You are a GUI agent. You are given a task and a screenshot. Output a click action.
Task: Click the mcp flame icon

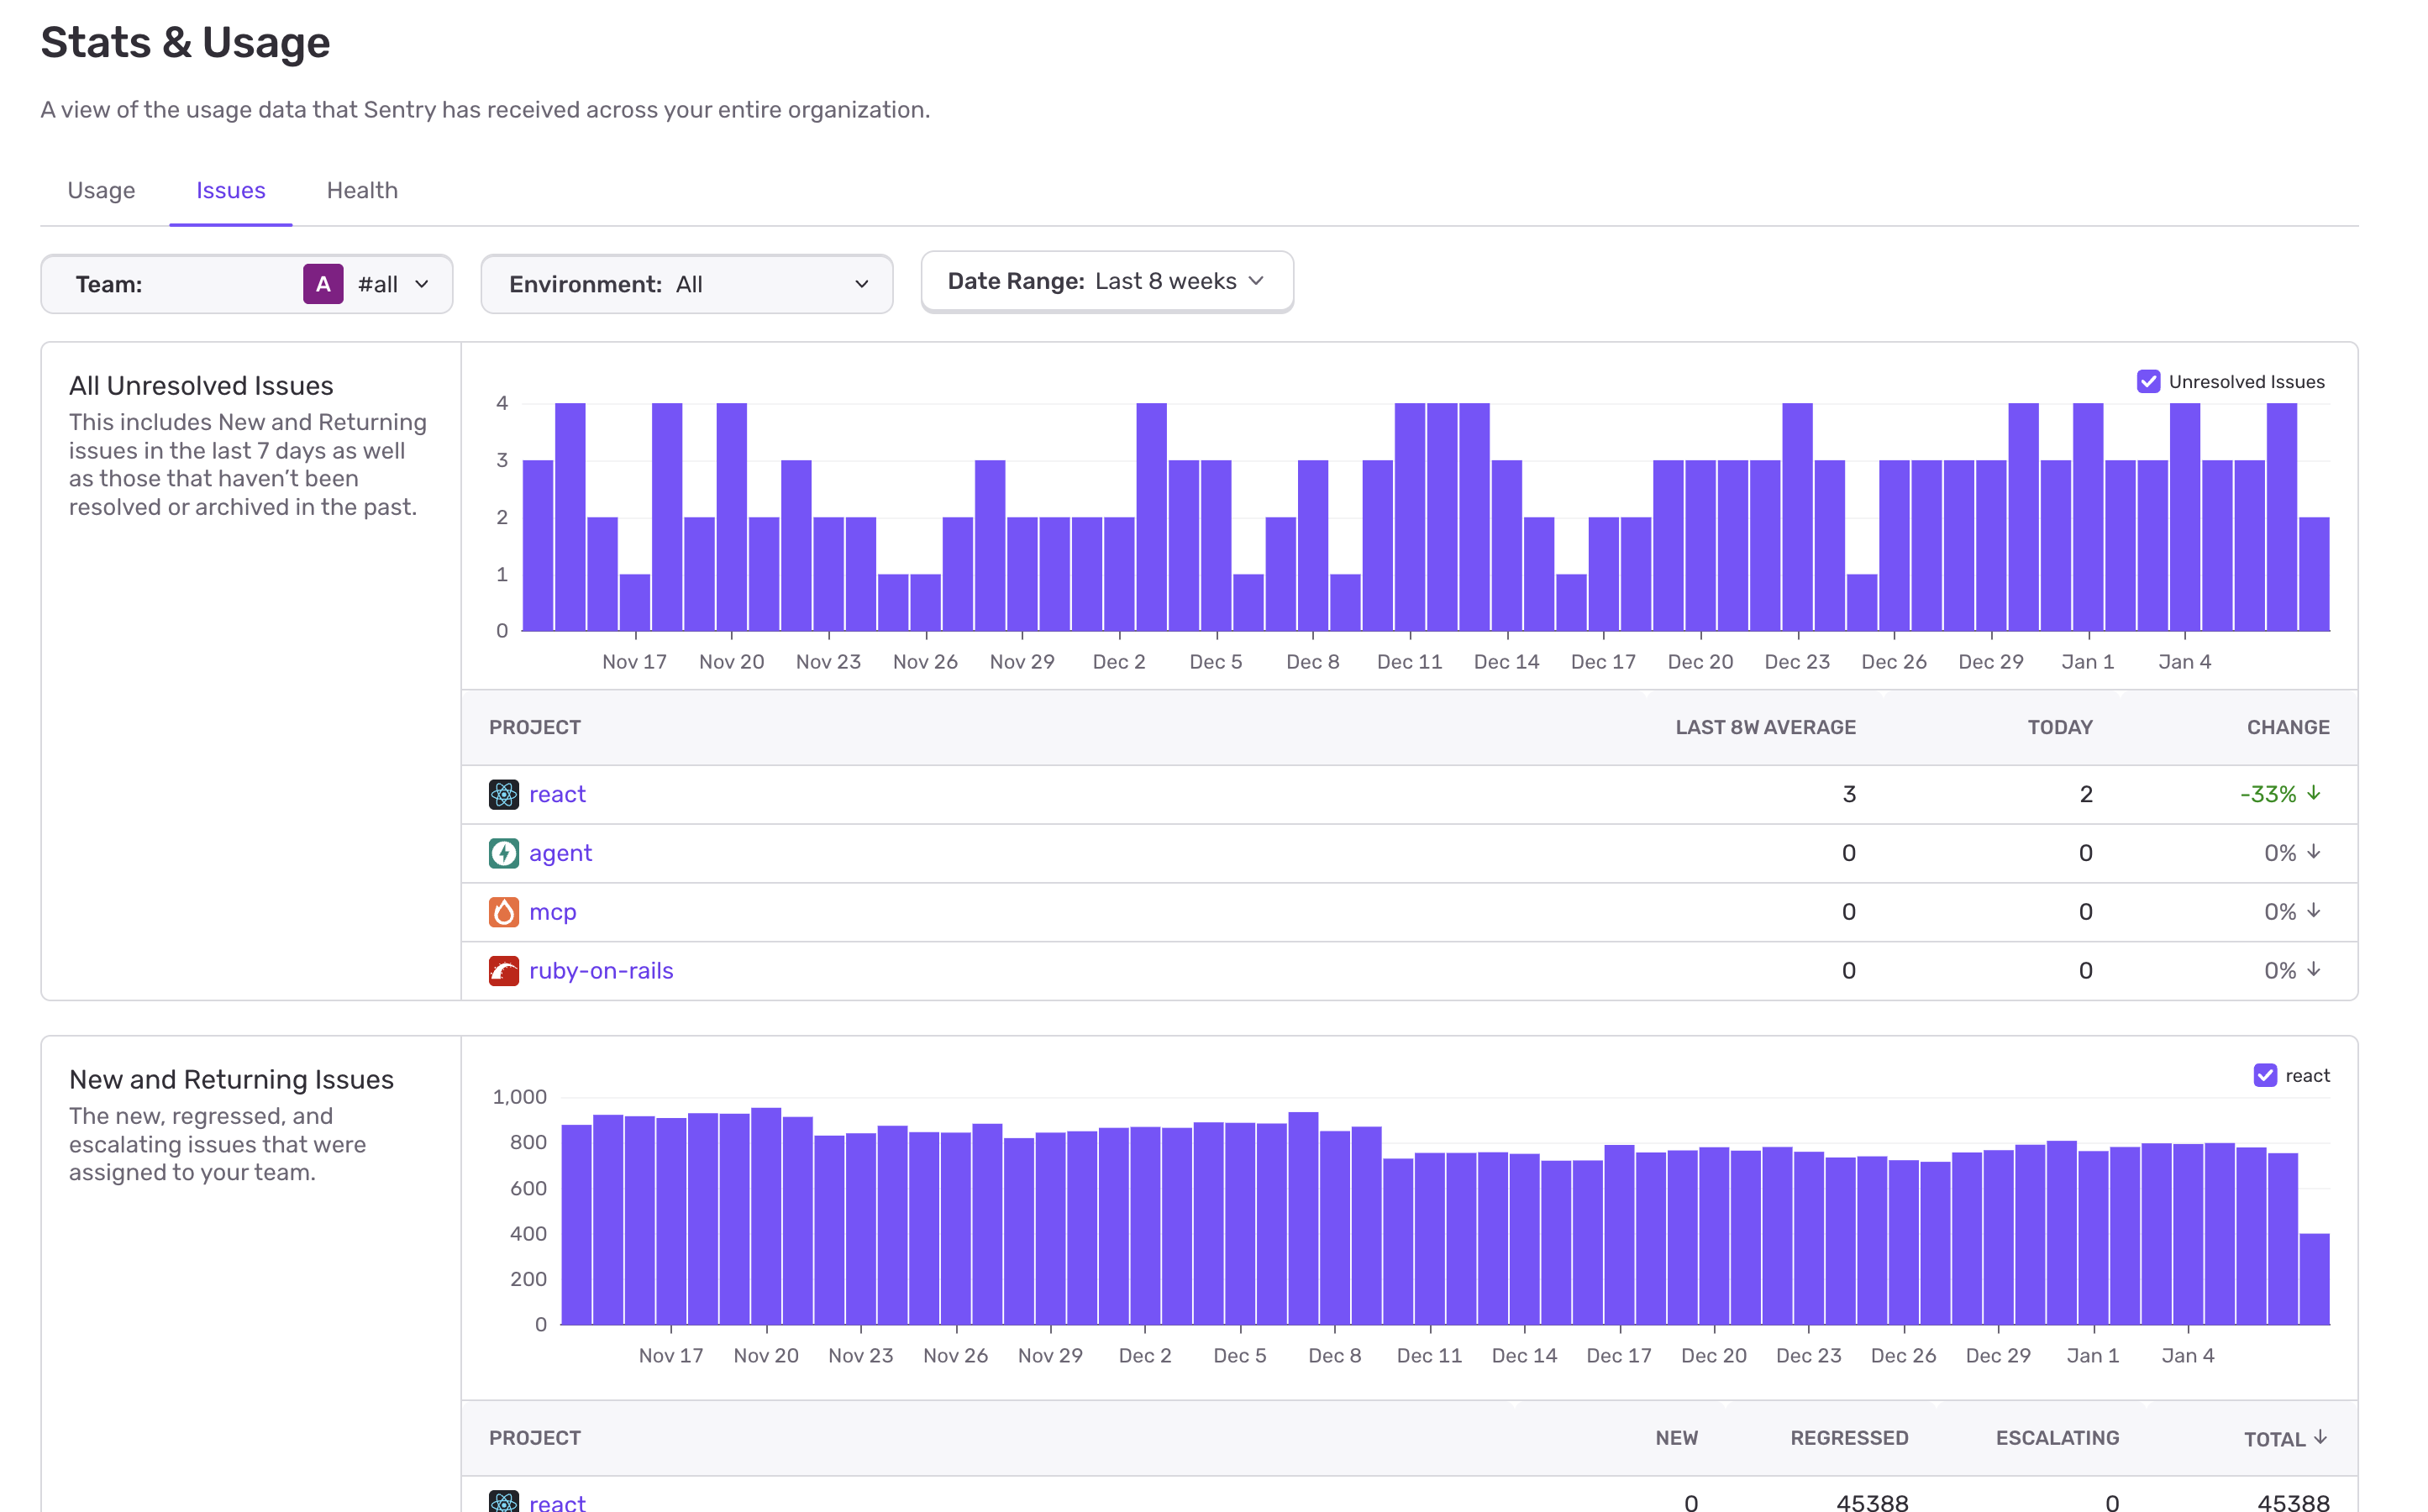(x=505, y=911)
